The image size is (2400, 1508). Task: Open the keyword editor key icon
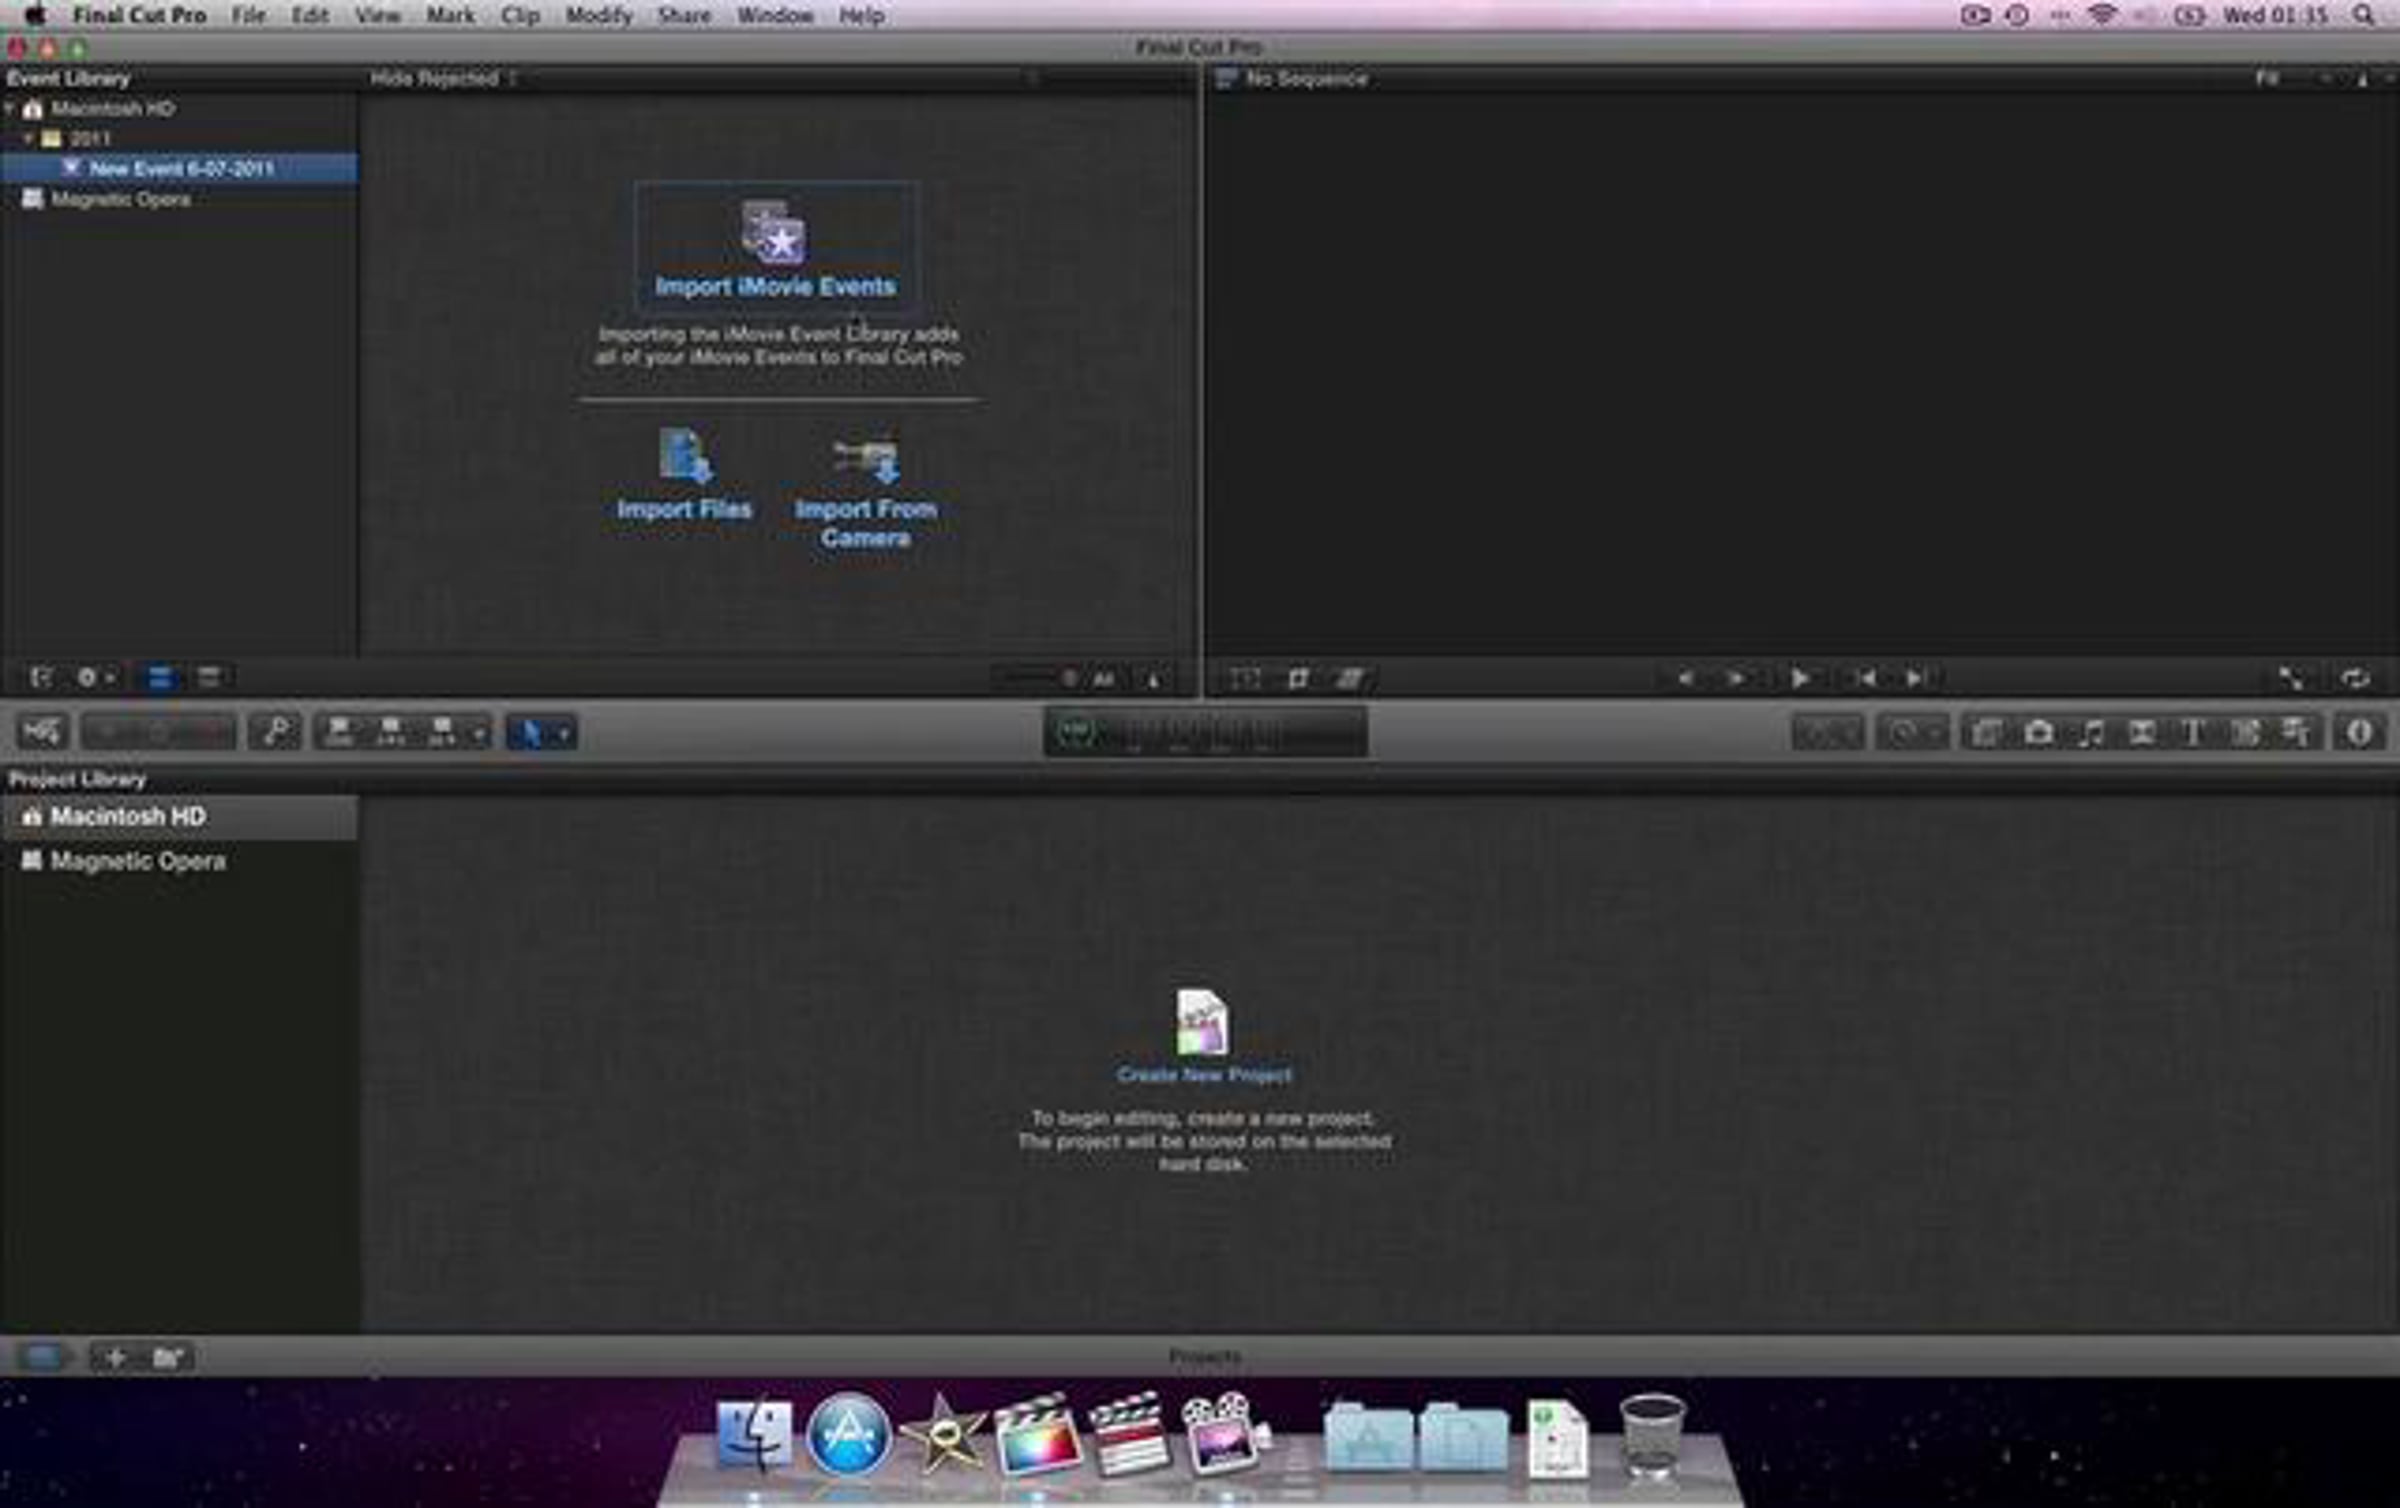point(275,732)
